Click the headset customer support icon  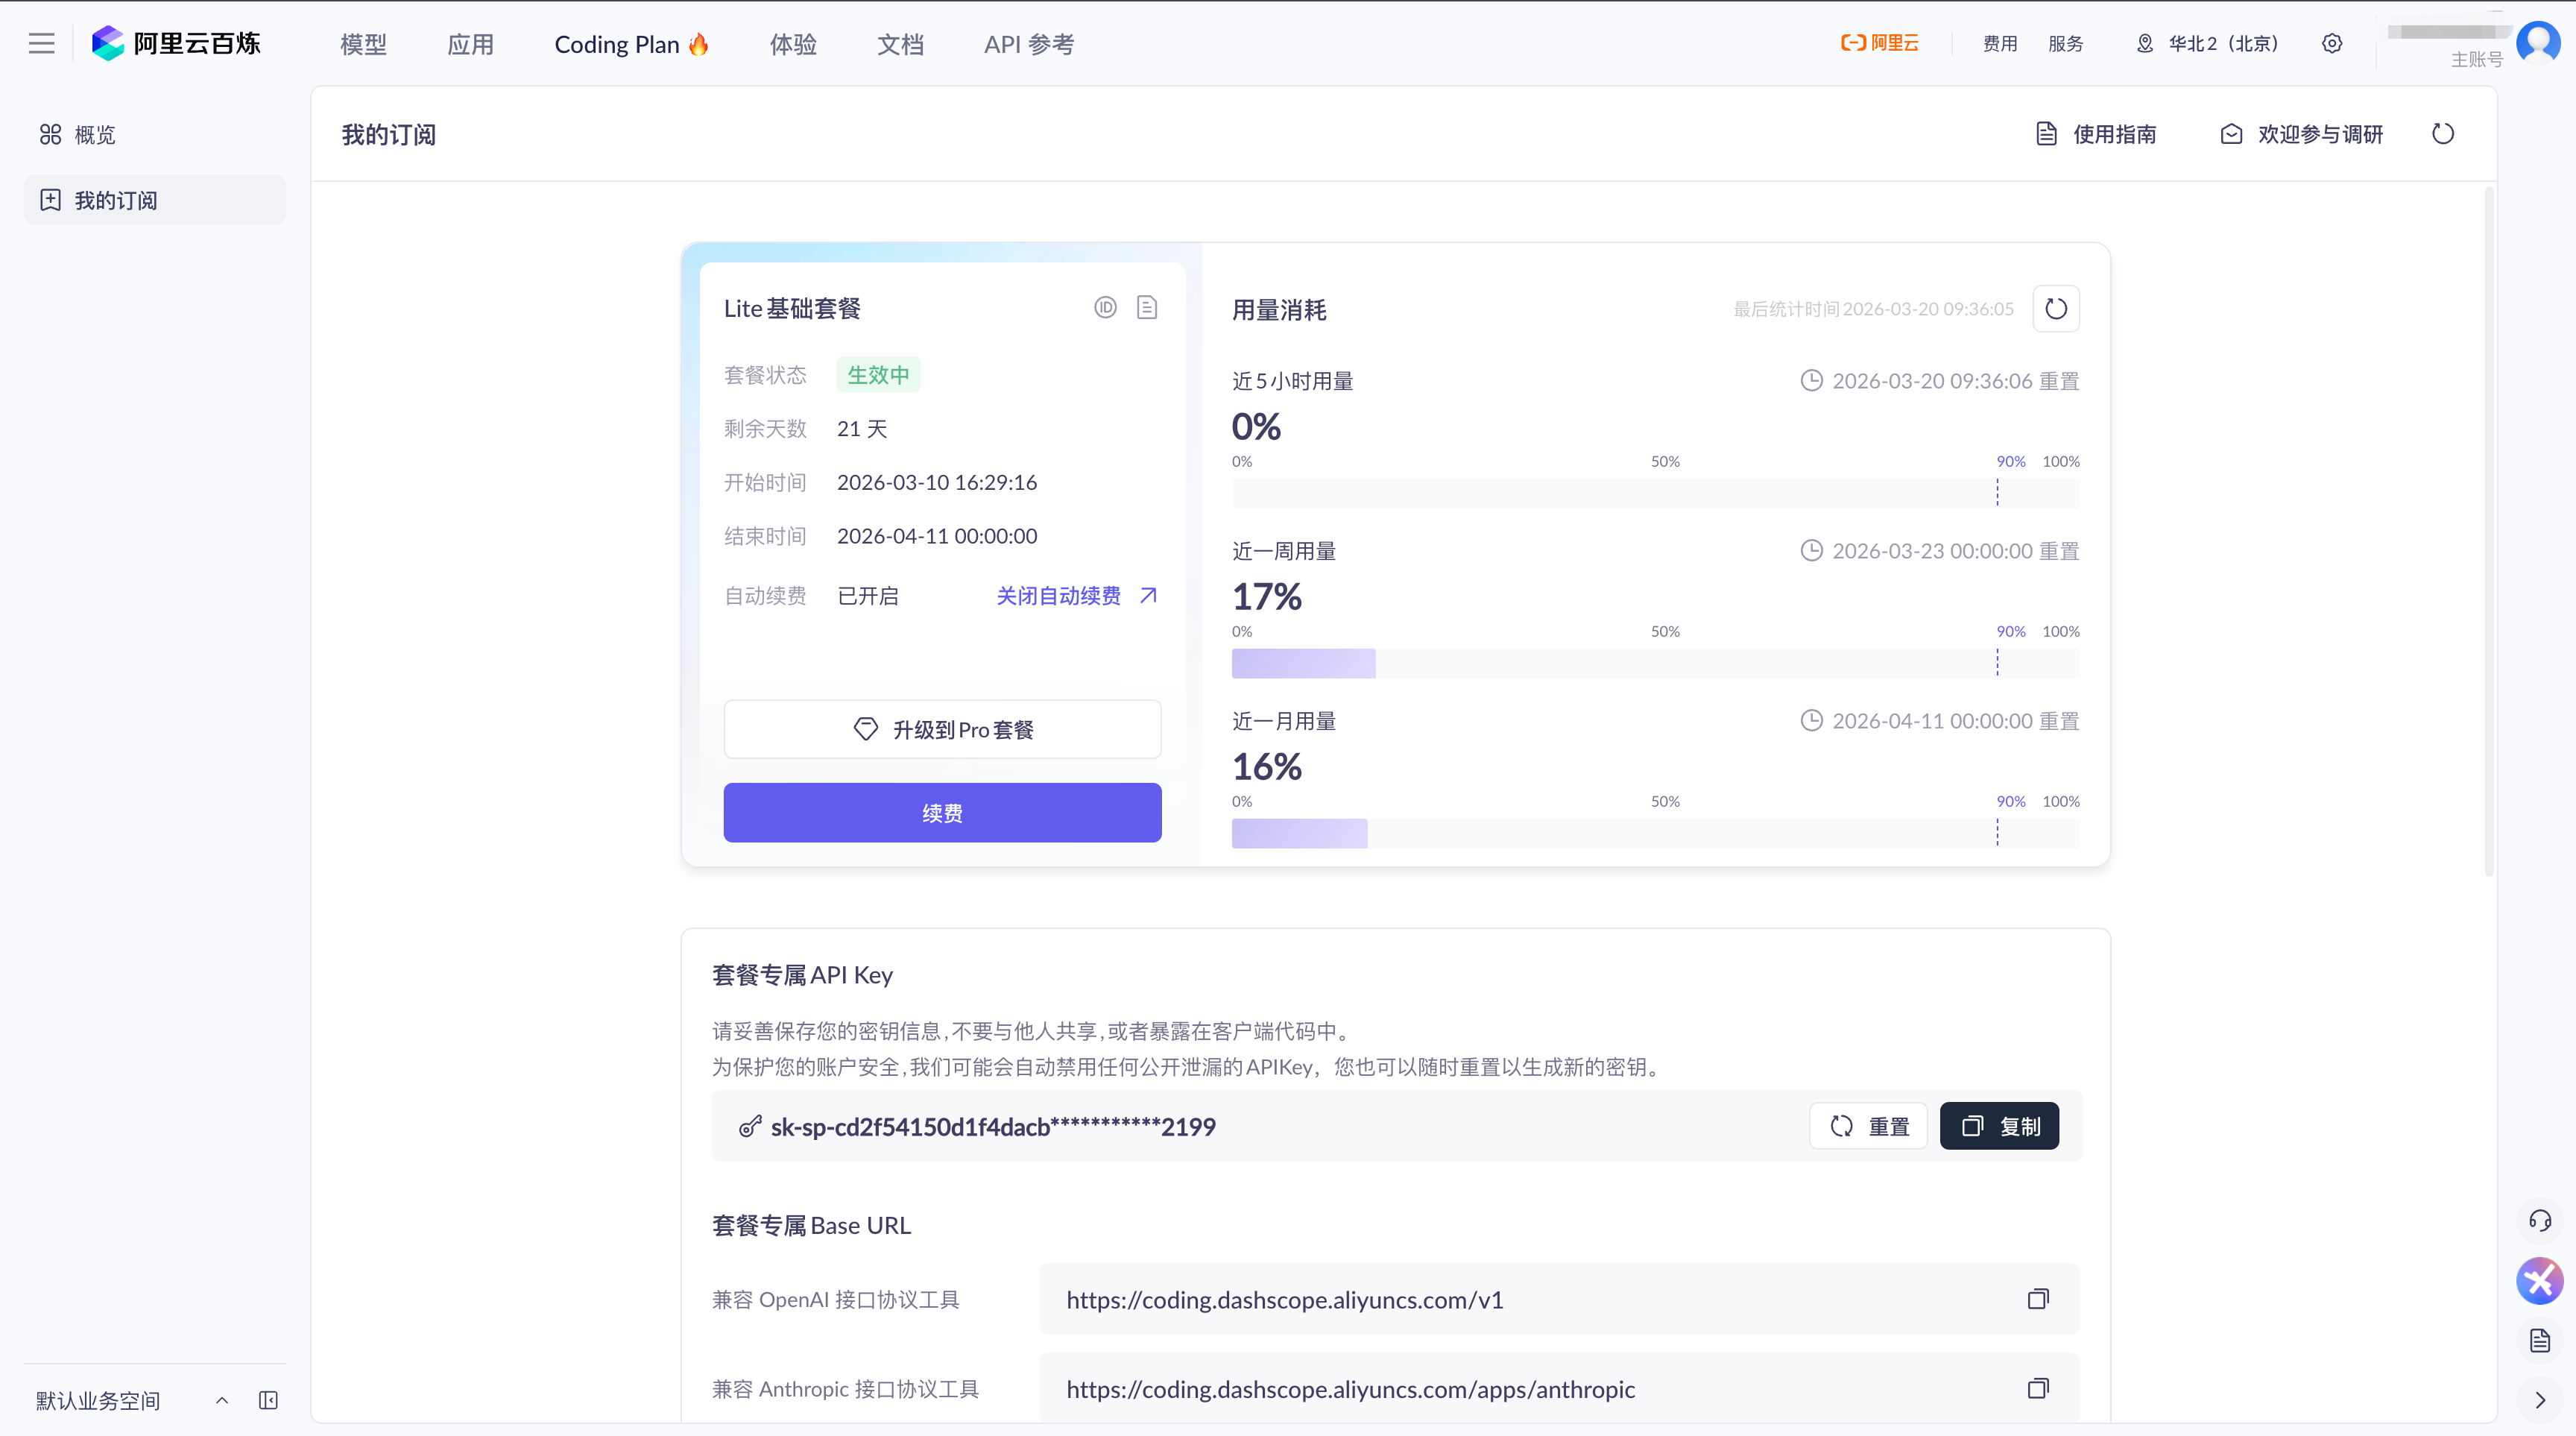tap(2539, 1220)
